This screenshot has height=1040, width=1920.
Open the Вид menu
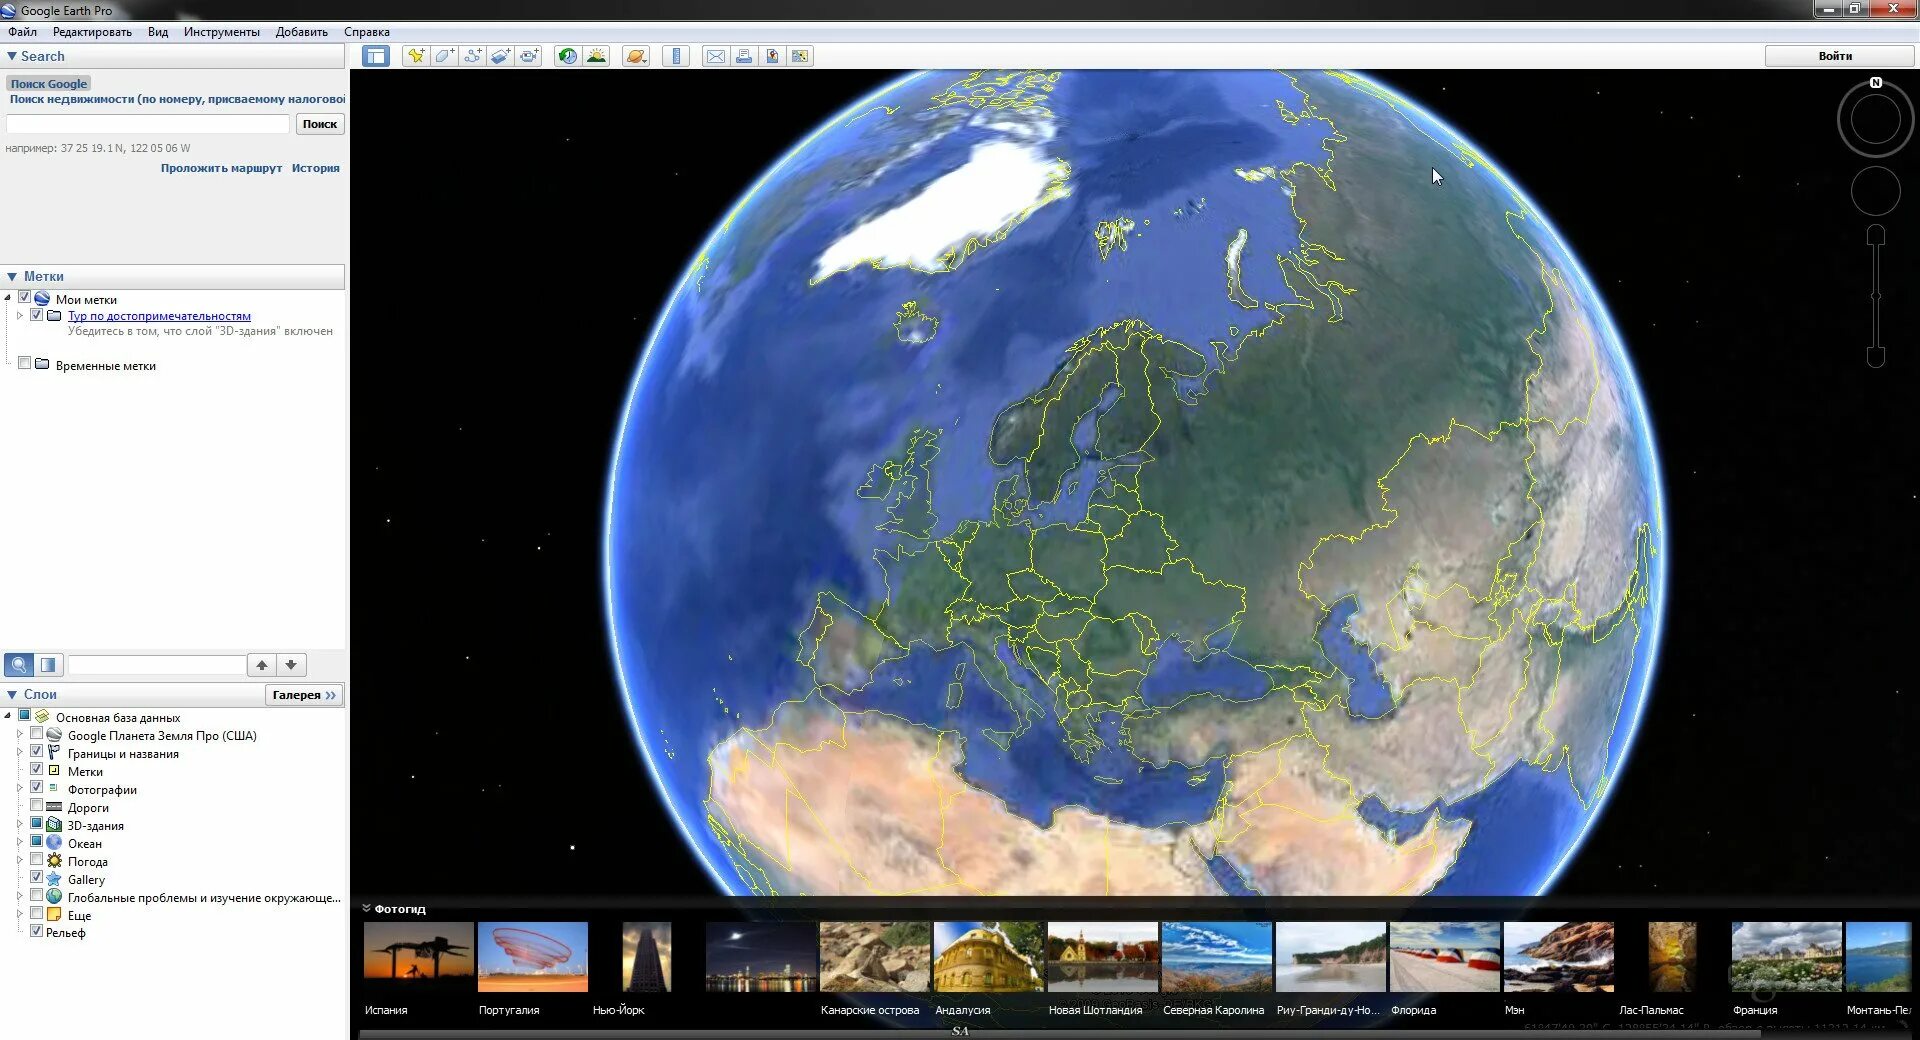tap(158, 32)
